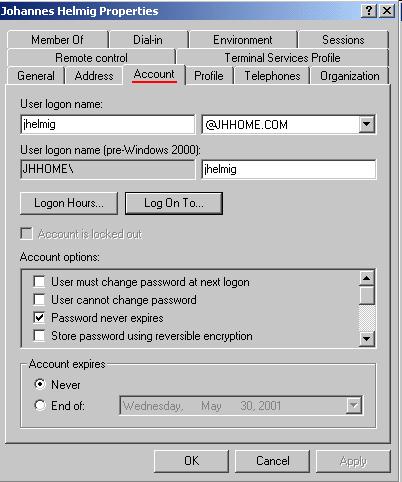Click the Logon Hours button
Viewport: 402px width, 482px height.
coord(69,203)
